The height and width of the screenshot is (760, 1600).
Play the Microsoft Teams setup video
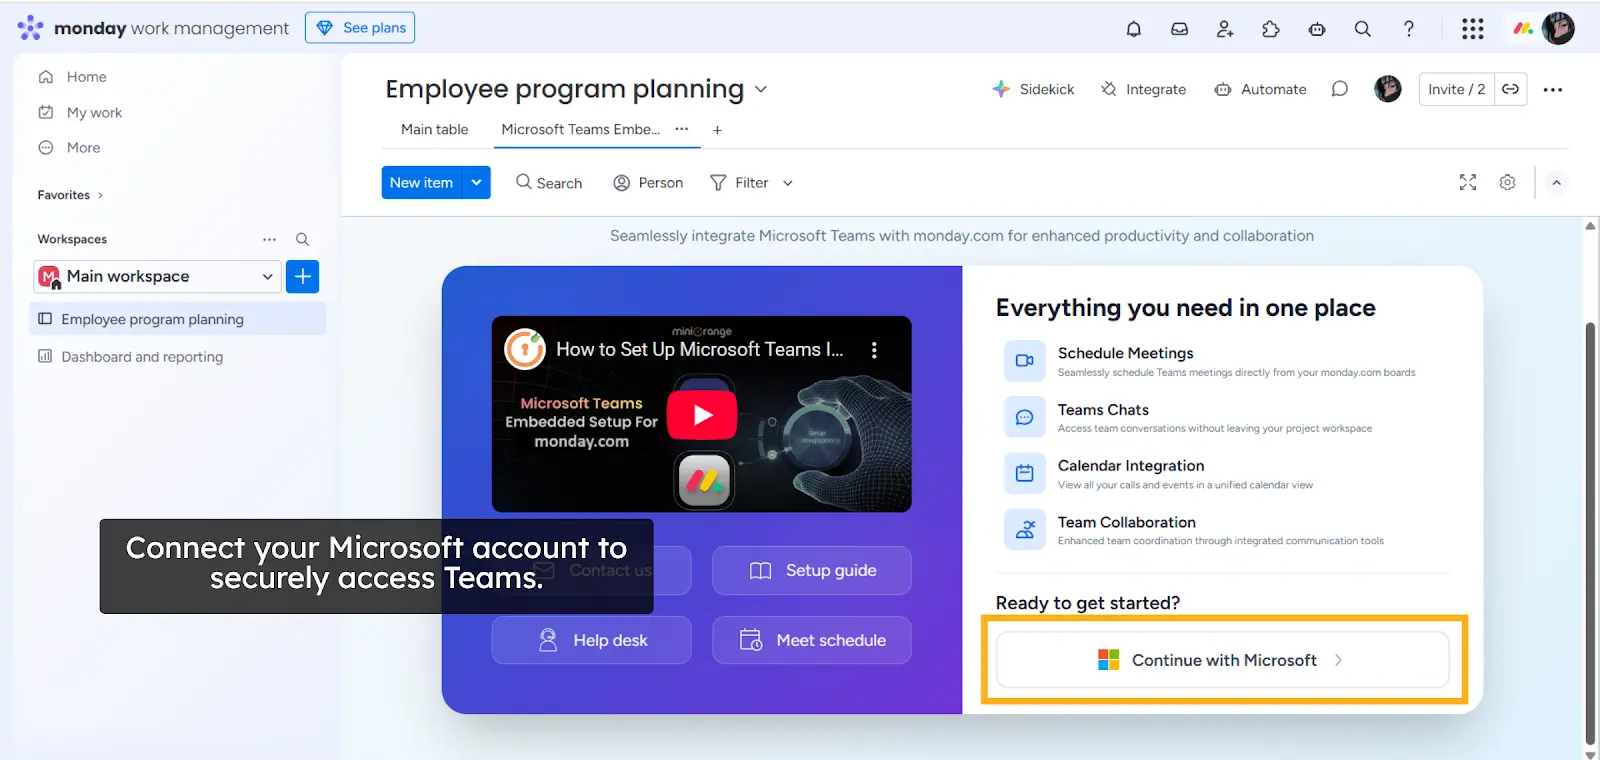pyautogui.click(x=702, y=414)
